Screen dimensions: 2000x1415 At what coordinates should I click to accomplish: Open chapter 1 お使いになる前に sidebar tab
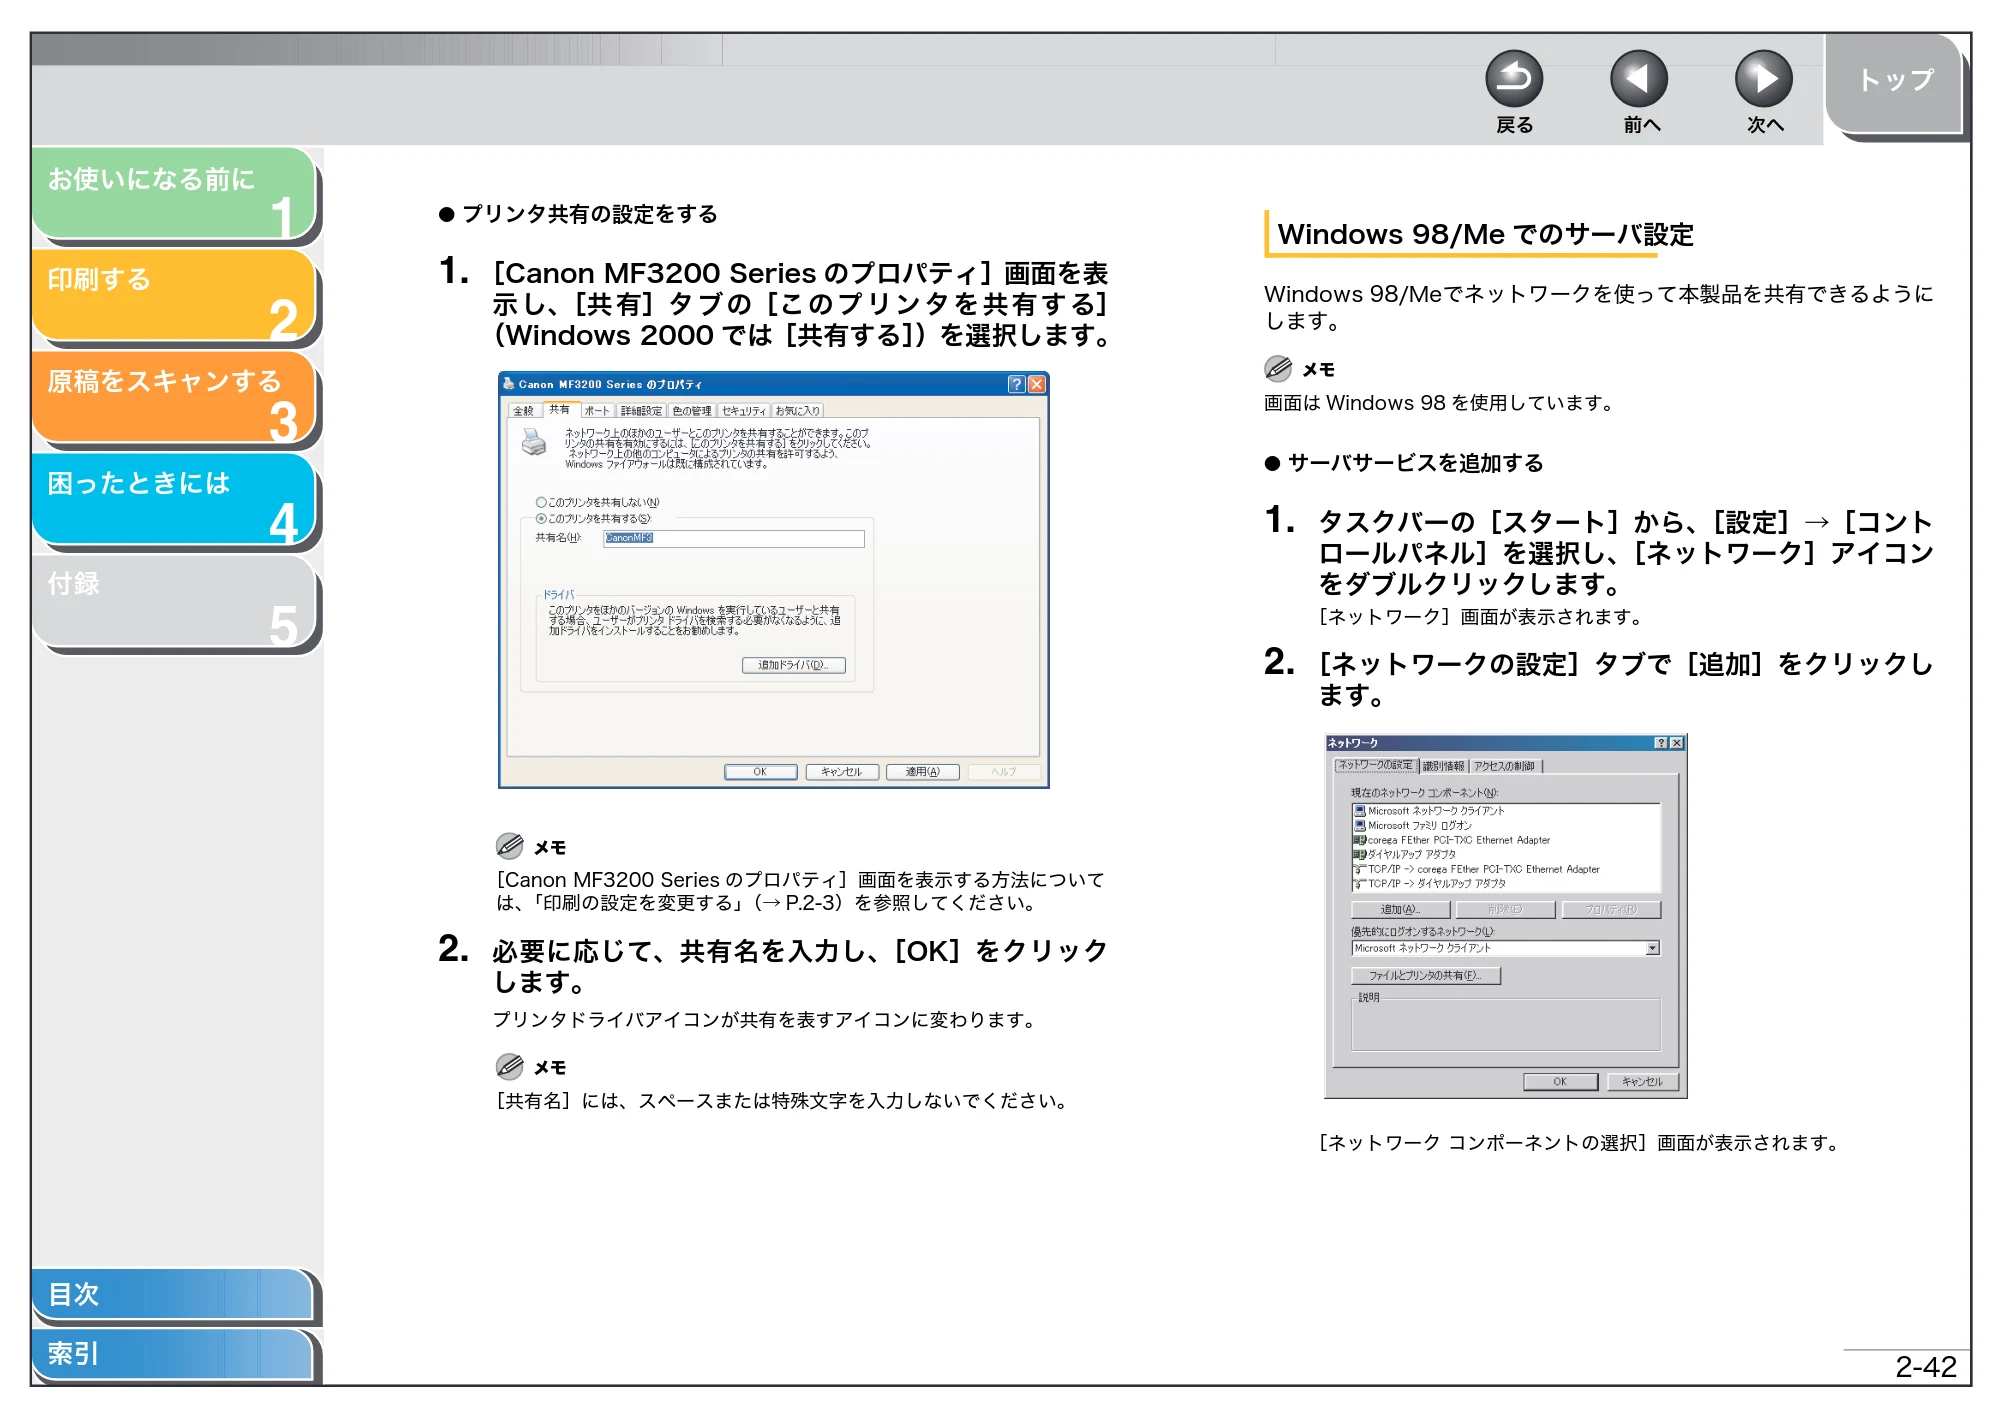coord(173,193)
